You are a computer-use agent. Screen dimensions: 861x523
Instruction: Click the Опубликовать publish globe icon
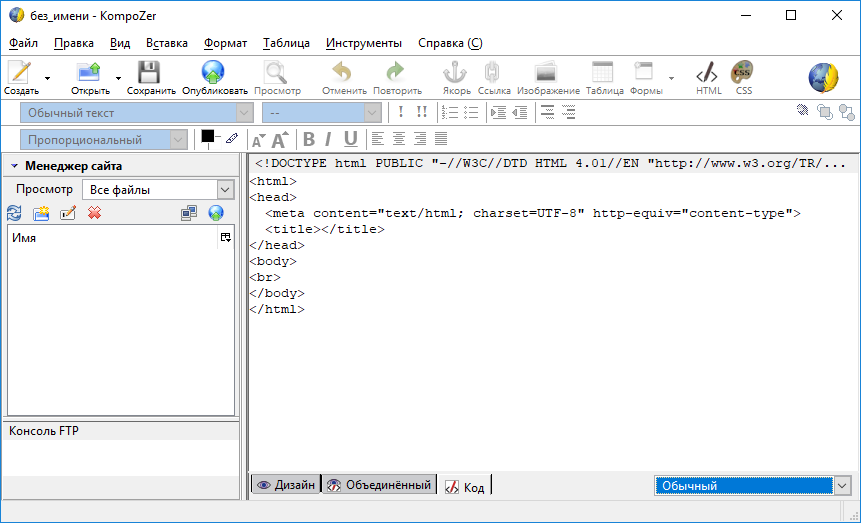pyautogui.click(x=213, y=73)
